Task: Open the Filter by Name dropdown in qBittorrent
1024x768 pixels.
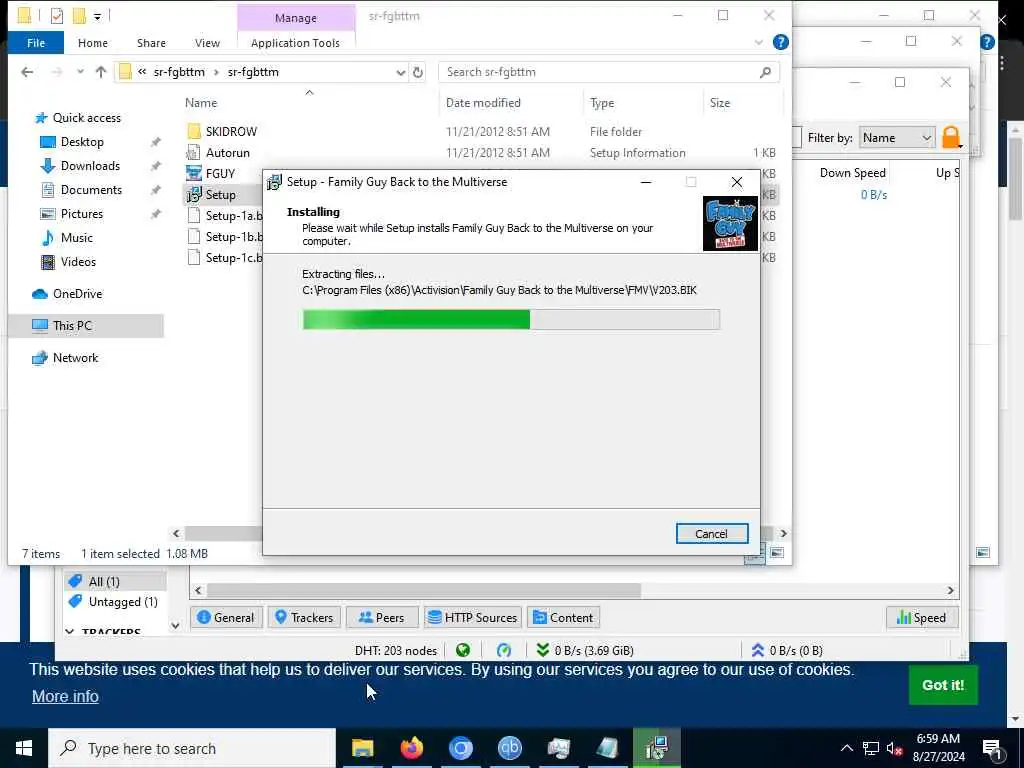Action: point(897,138)
